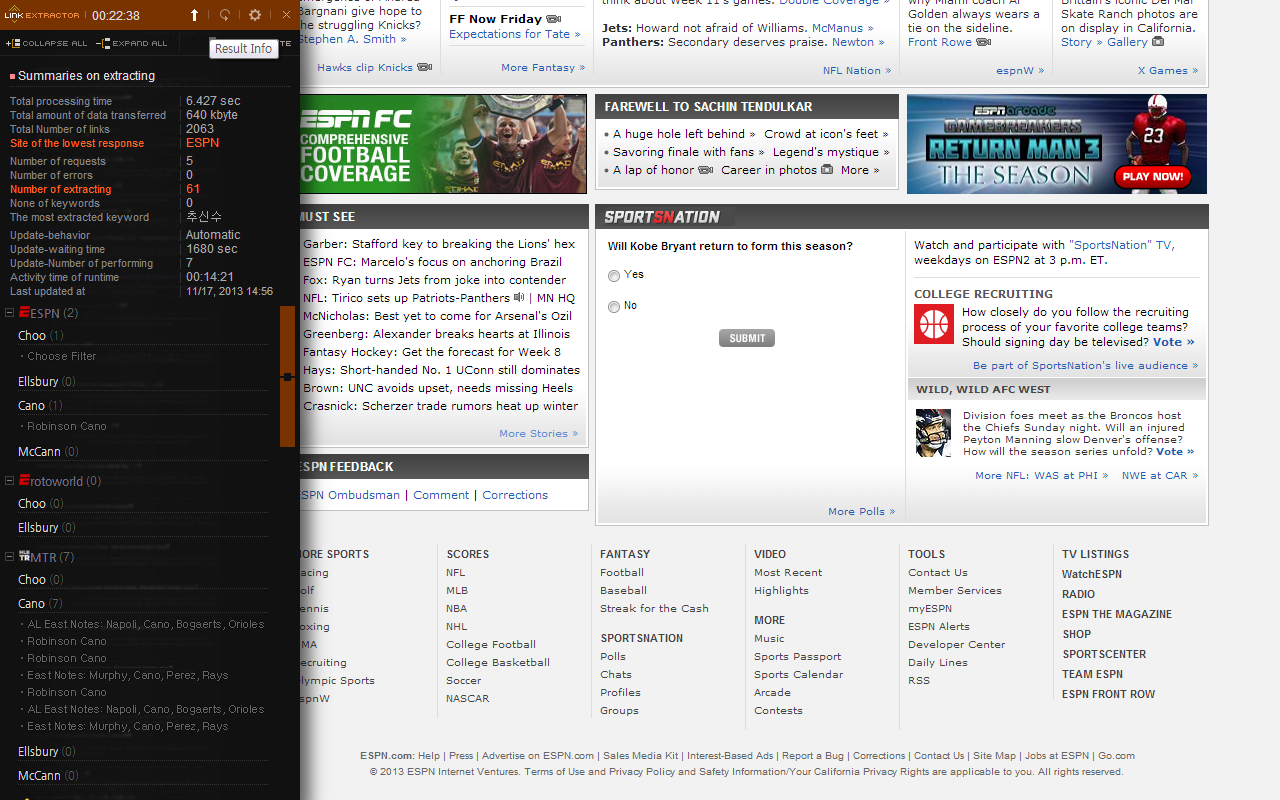Screen dimensions: 1280x800
Task: Open Garber: Stafford key headline
Action: 439,244
